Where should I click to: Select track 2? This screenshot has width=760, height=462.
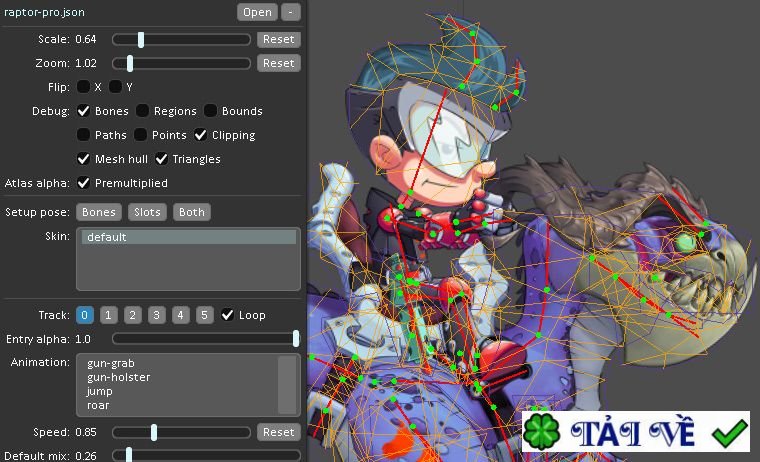[132, 315]
